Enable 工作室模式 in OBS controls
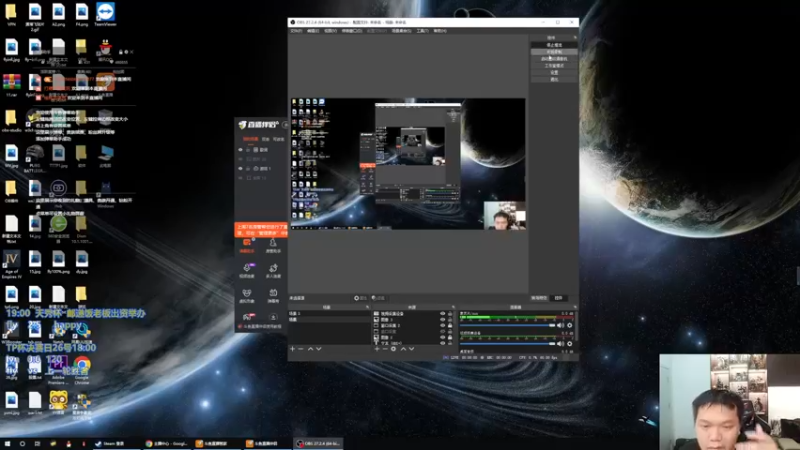The width and height of the screenshot is (800, 450). coord(554,65)
